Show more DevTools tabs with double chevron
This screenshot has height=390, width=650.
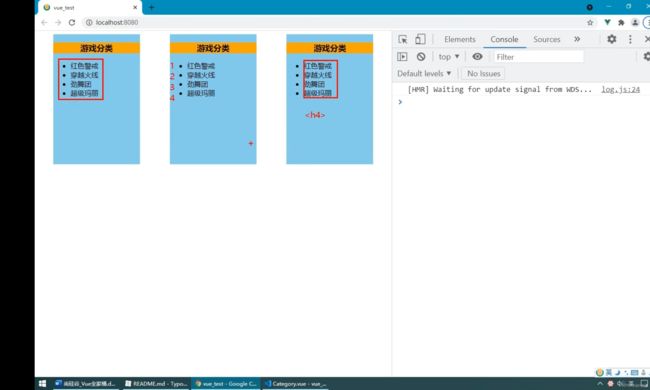[x=577, y=39]
